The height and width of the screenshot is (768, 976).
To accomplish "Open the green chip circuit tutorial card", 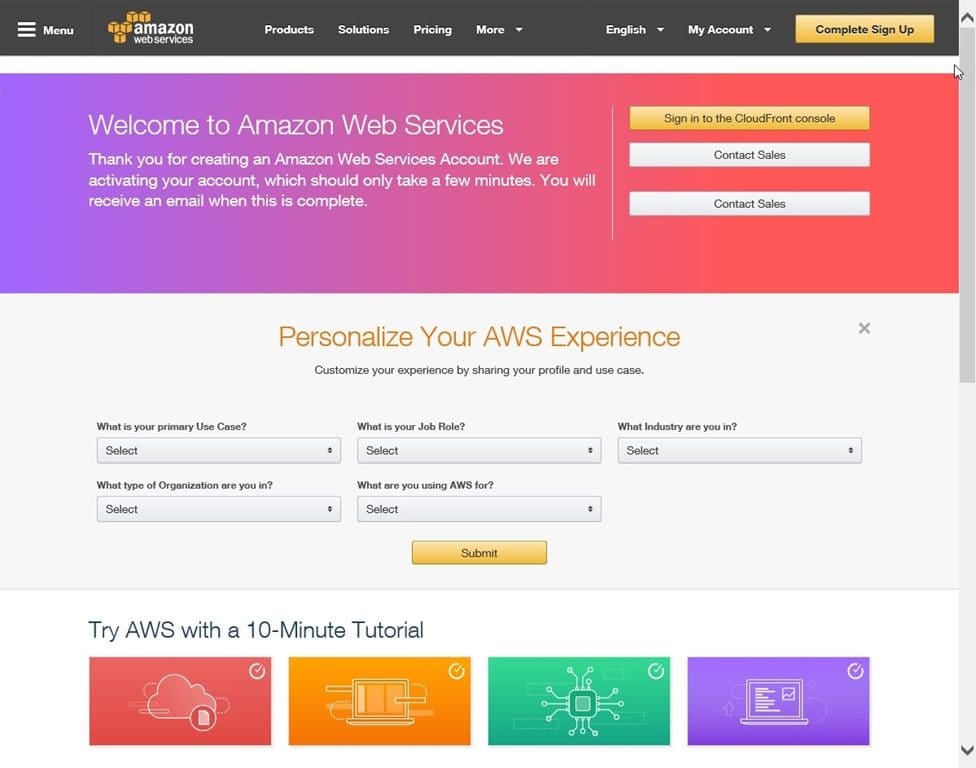I will 579,701.
